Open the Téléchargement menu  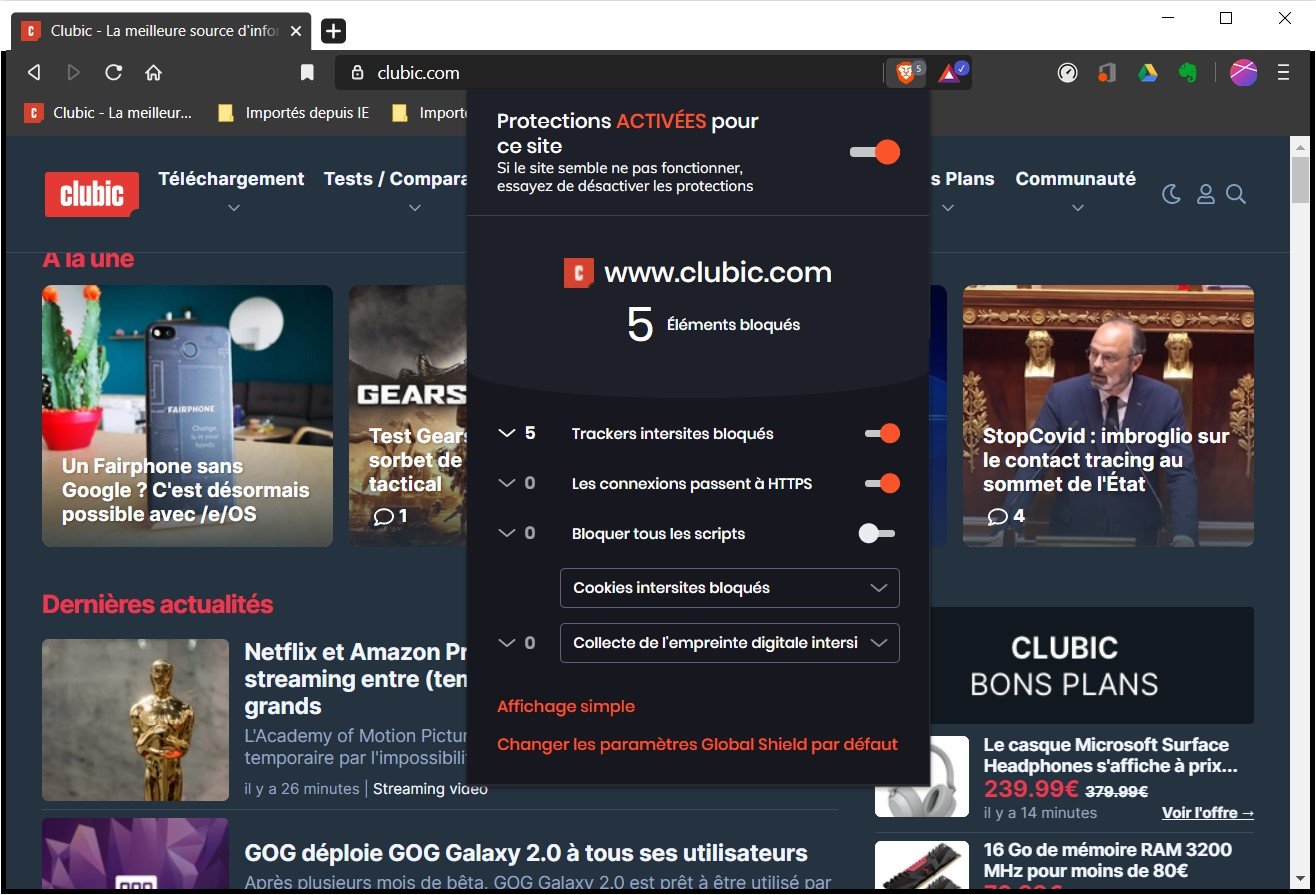(x=231, y=178)
